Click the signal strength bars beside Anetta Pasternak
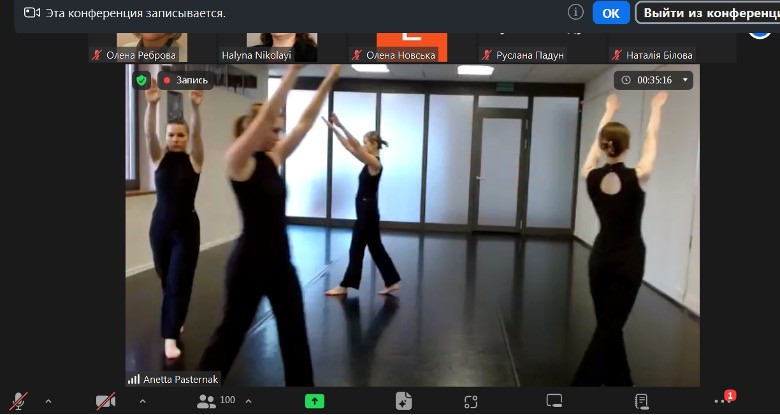The height and width of the screenshot is (415, 780). [x=133, y=379]
